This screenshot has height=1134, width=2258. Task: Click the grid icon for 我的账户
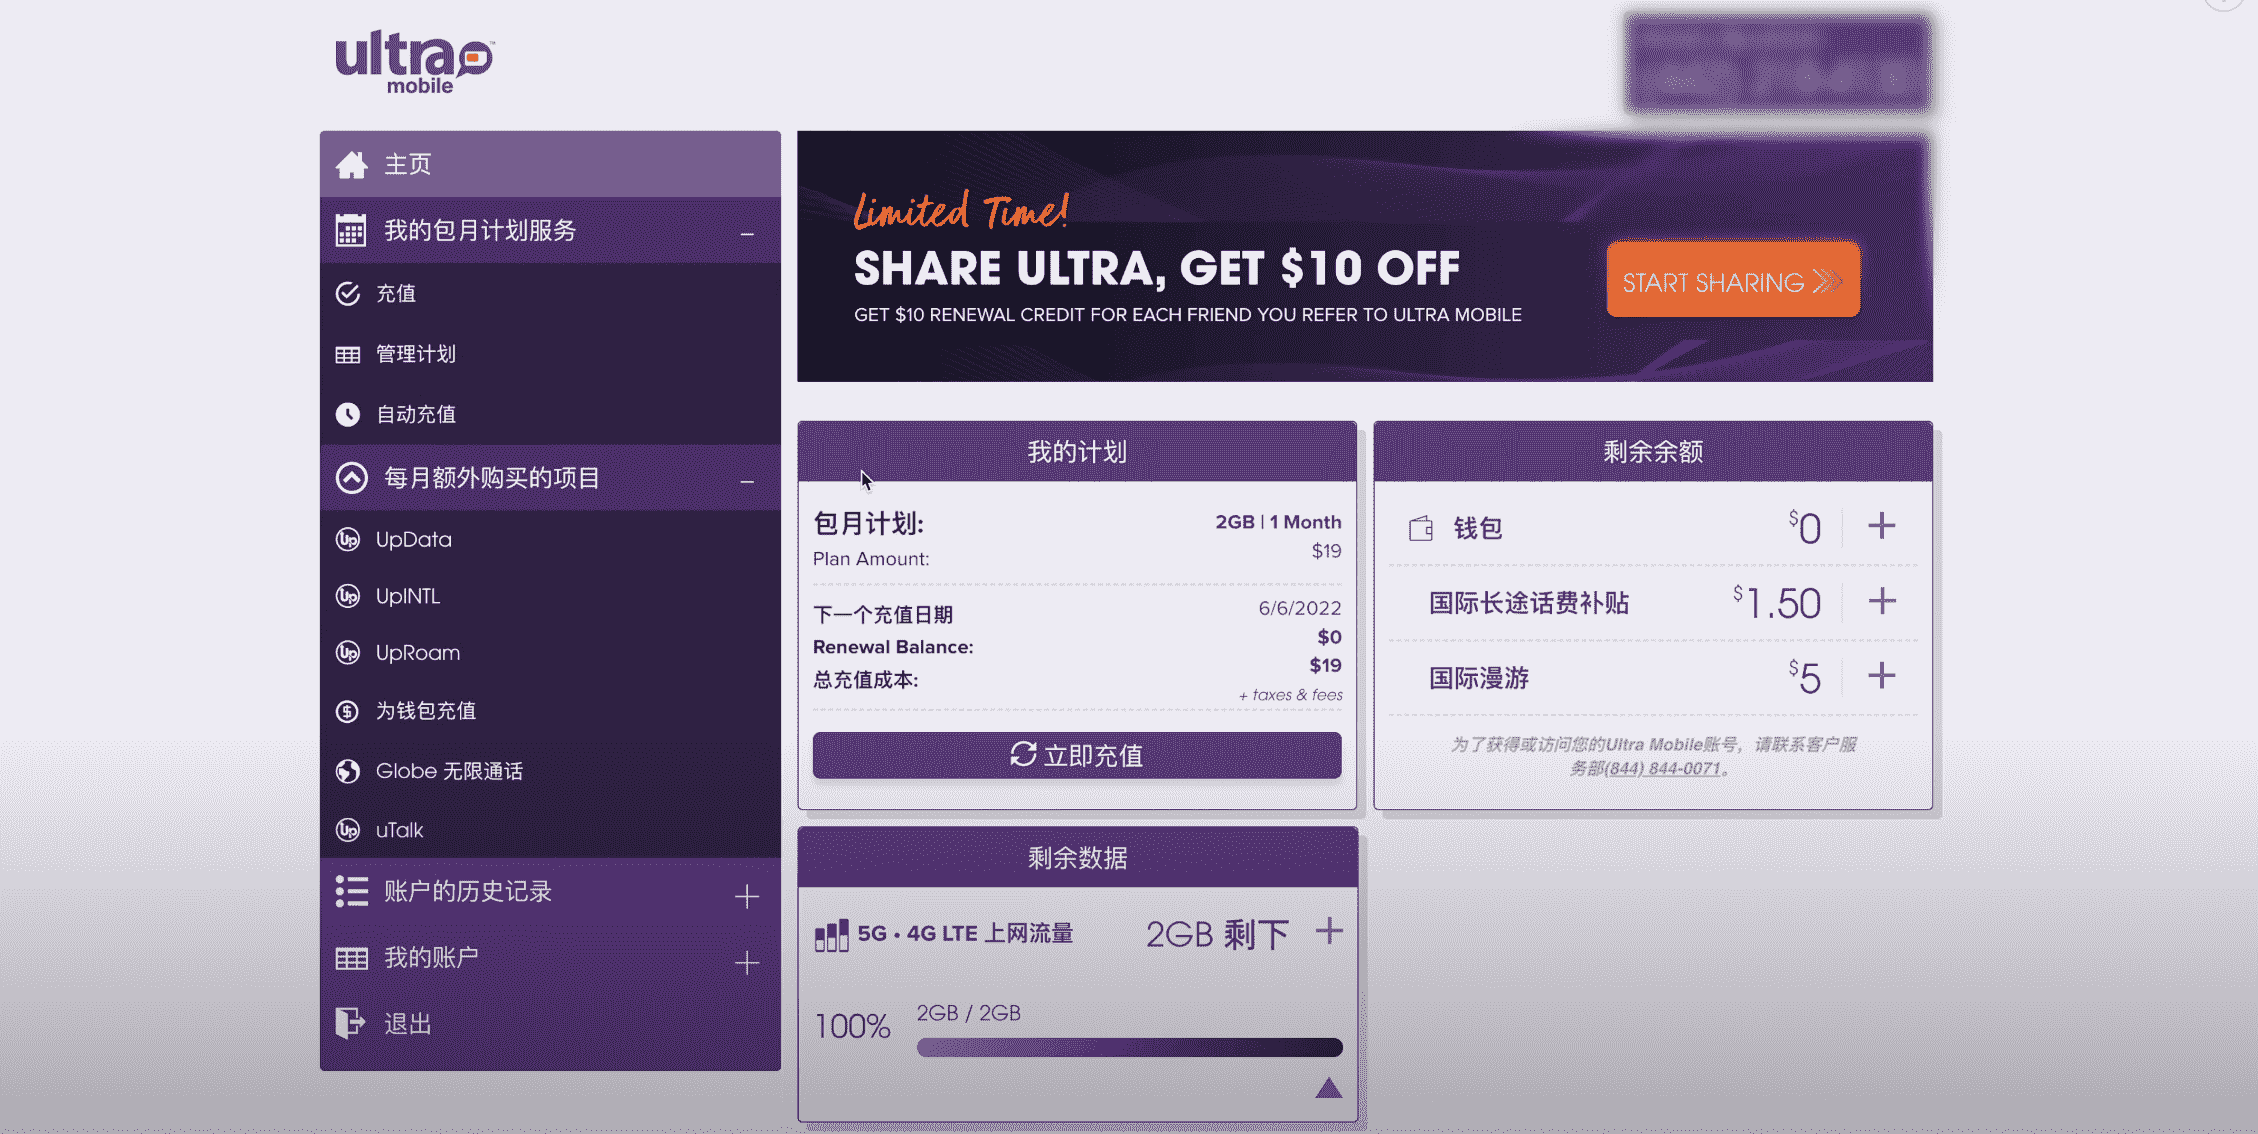(351, 959)
